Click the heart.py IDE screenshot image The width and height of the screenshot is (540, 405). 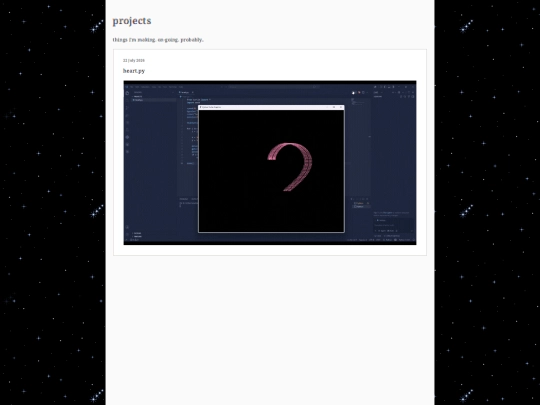click(x=270, y=163)
